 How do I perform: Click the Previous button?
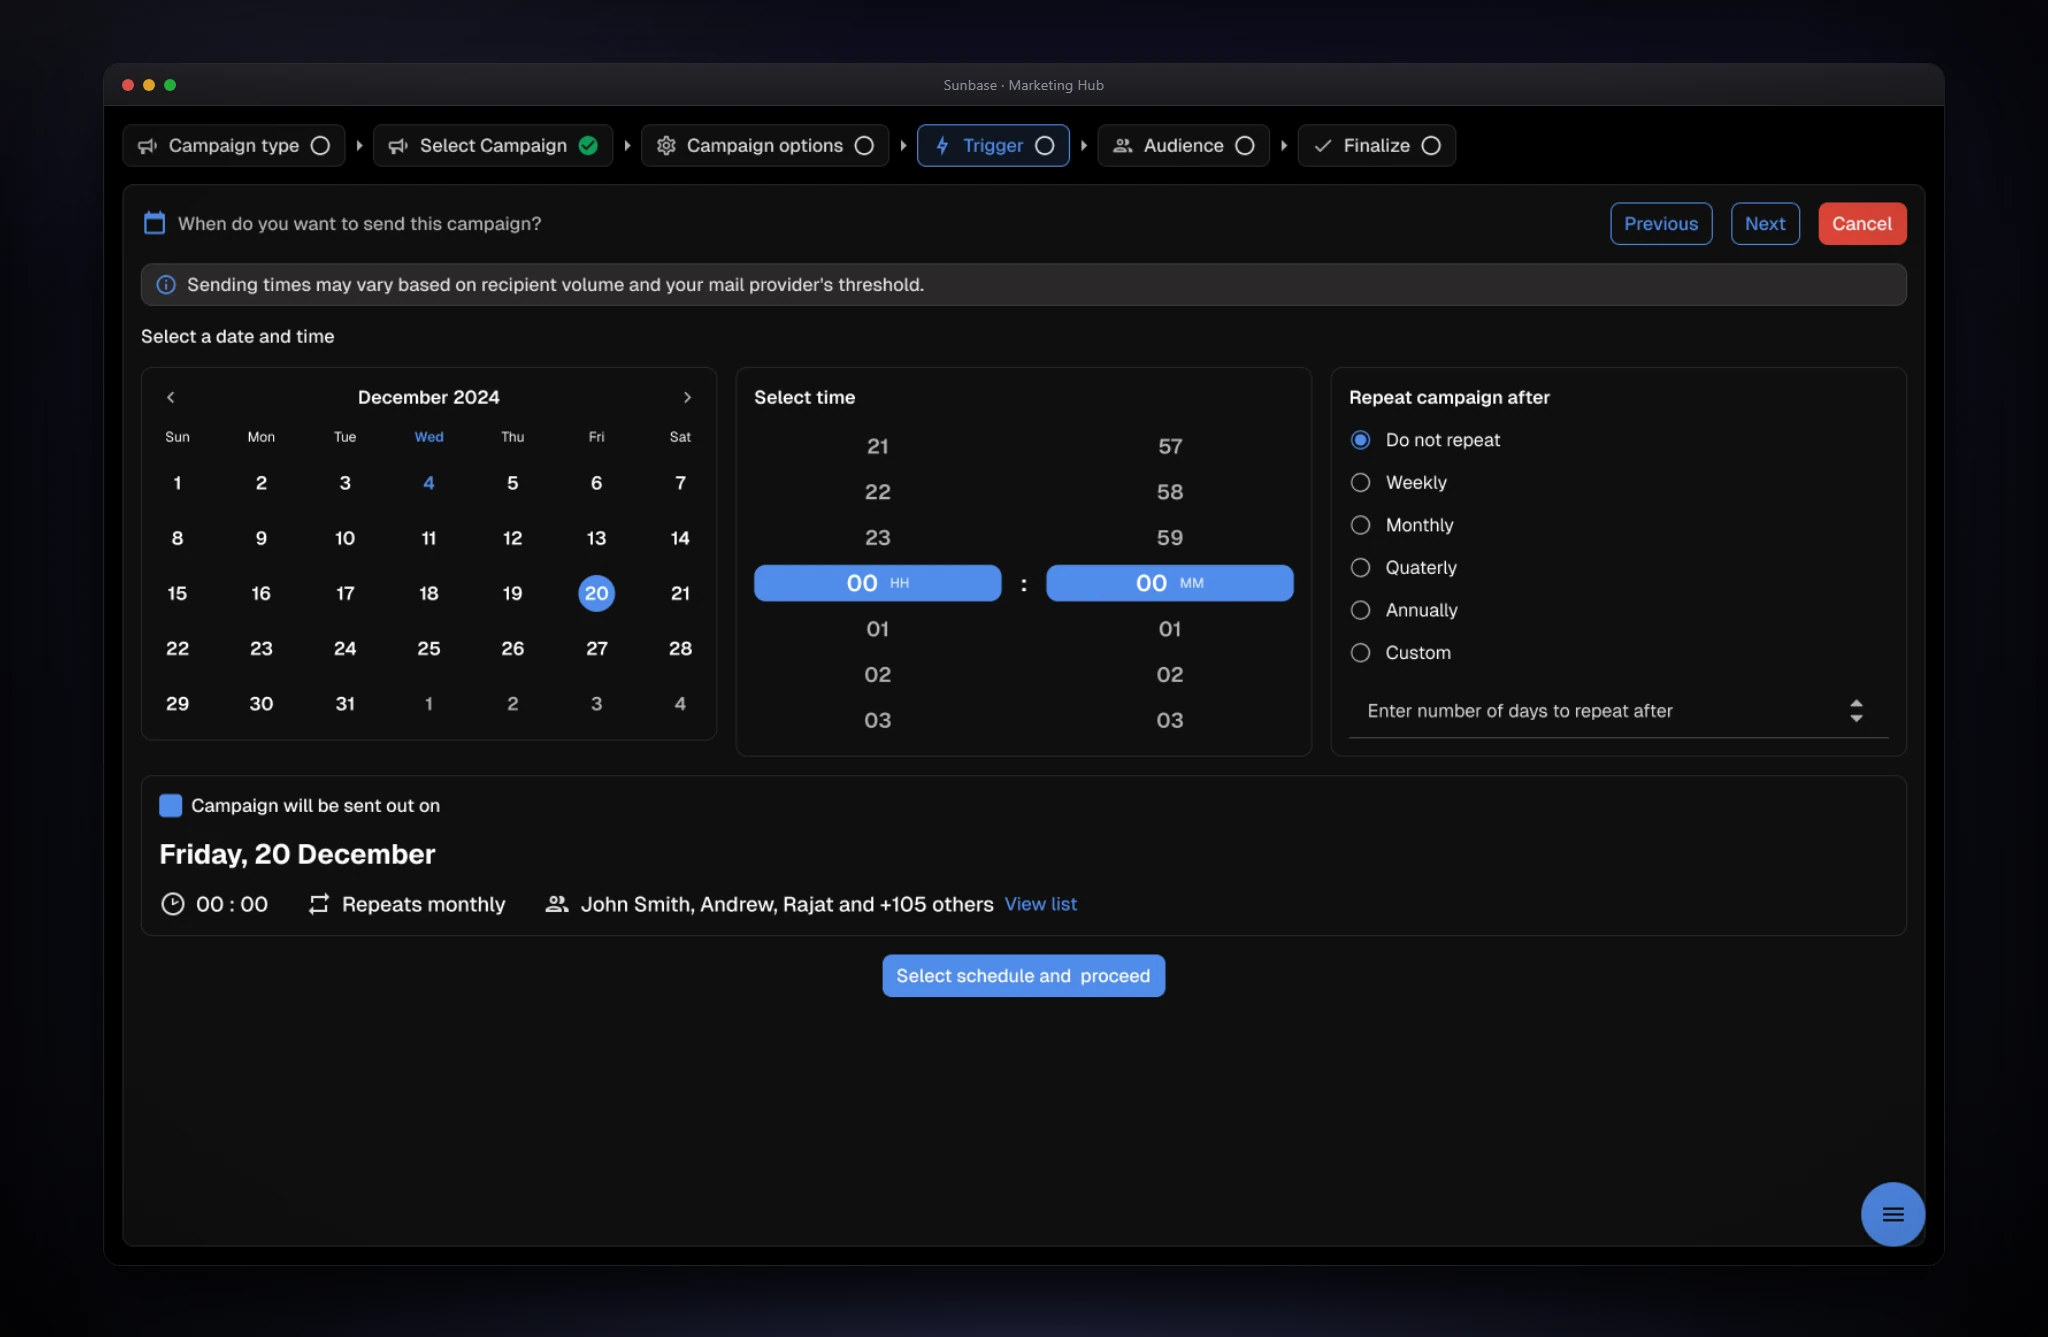point(1661,224)
